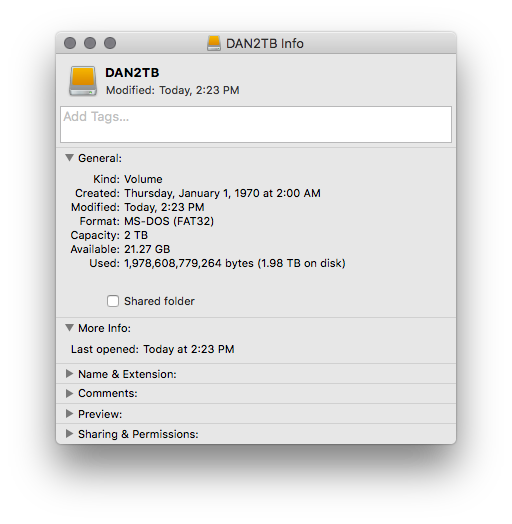Screen dimensions: 512x524
Task: Click the Created date 'Thursday, January 1, 1970'
Action: pos(192,193)
